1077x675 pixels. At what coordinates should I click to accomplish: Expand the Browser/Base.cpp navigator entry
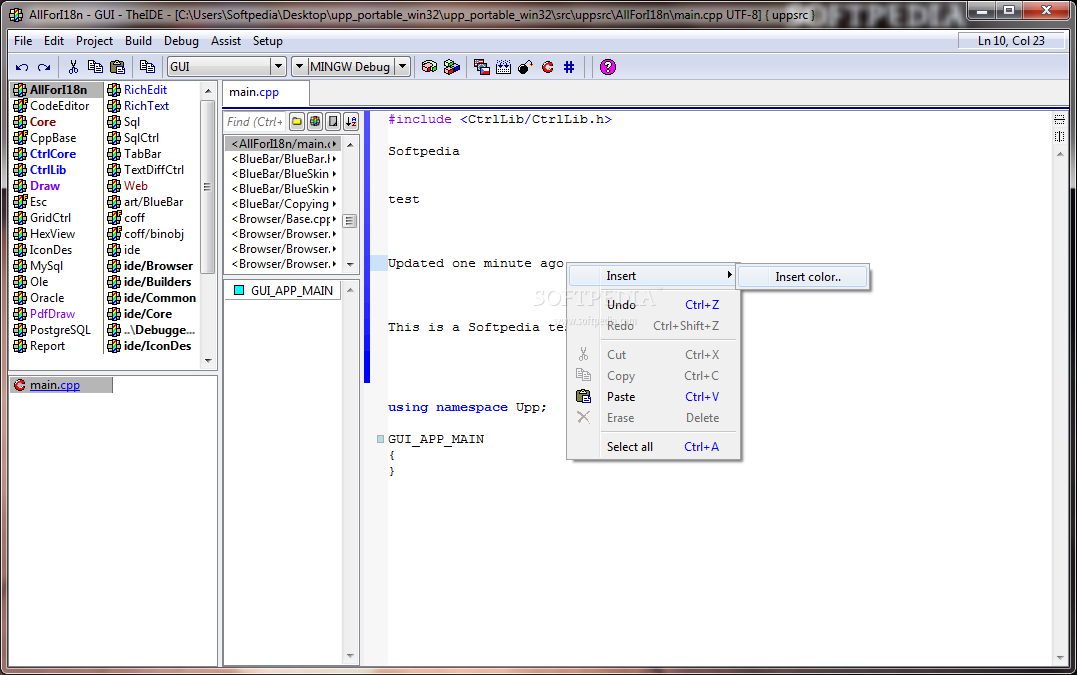335,219
